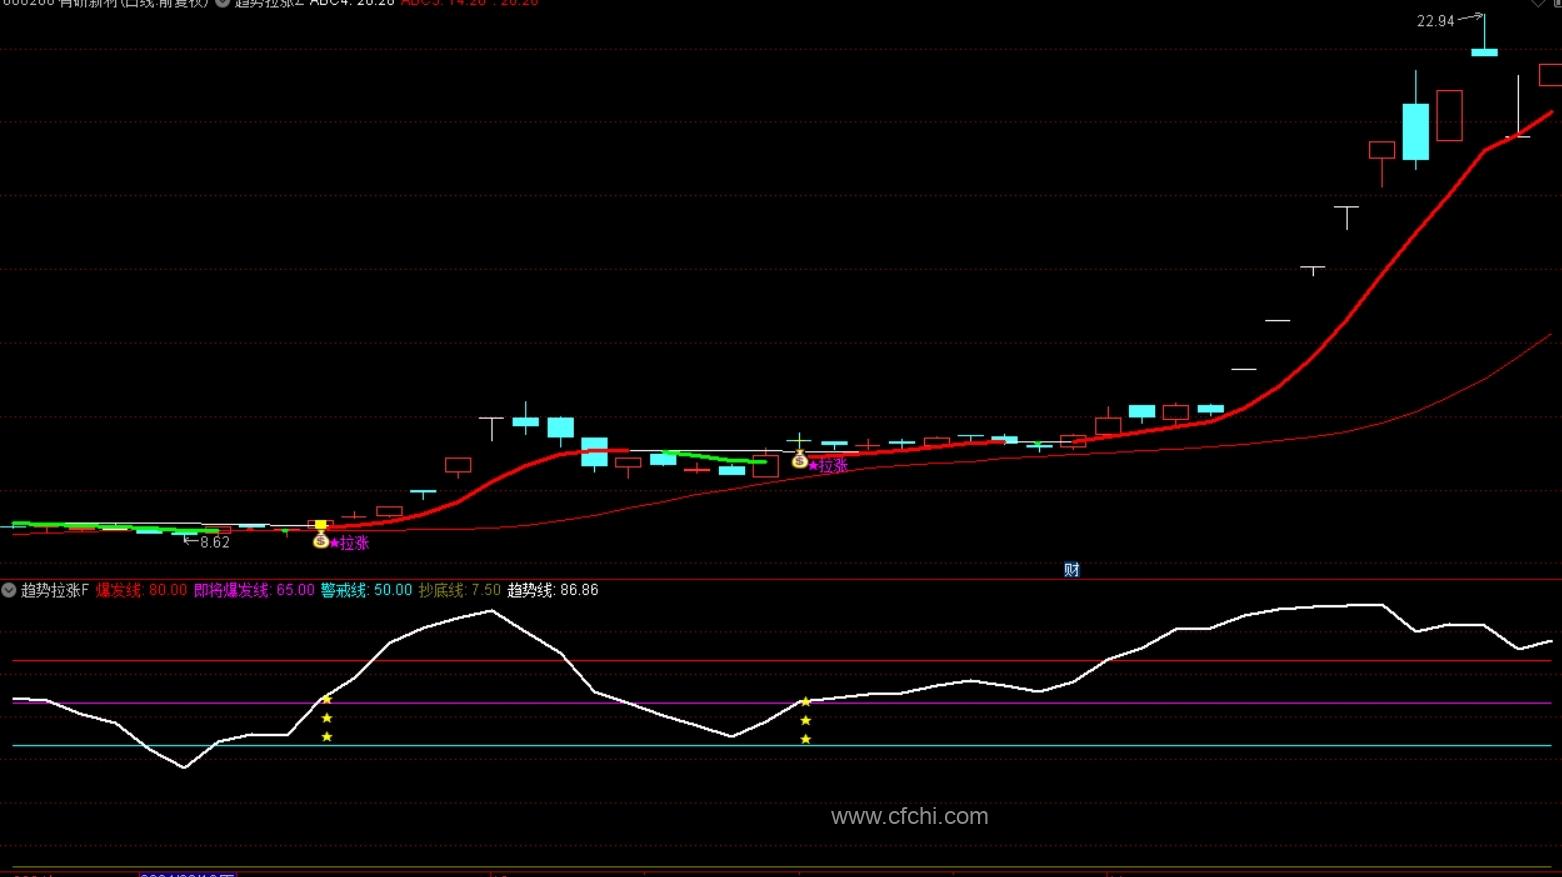Click the first pink 拉涨 signal text
The image size is (1562, 877).
354,543
